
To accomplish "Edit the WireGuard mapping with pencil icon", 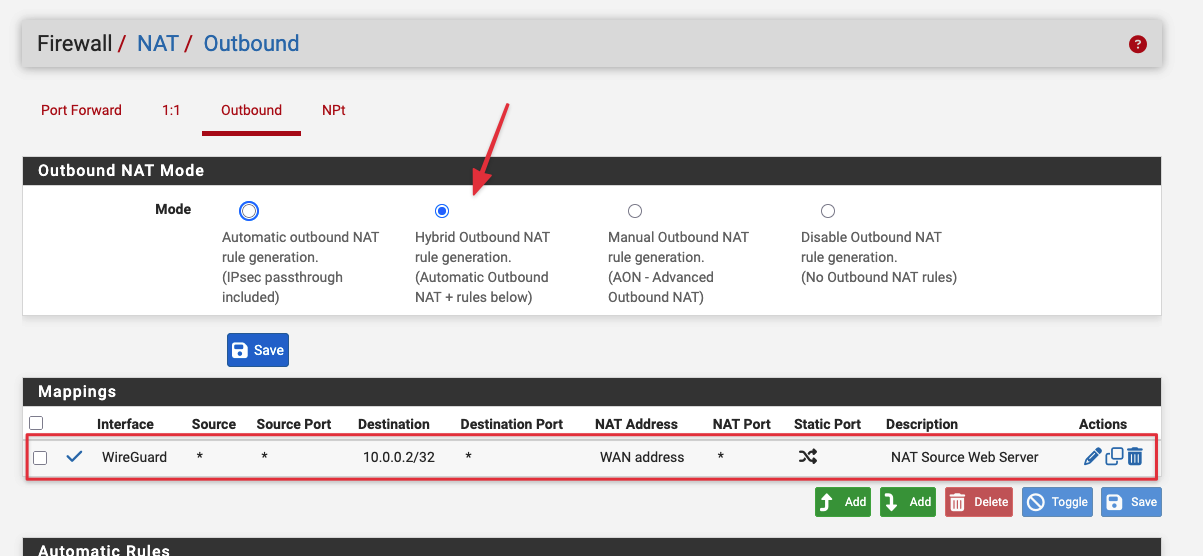I will click(1092, 457).
